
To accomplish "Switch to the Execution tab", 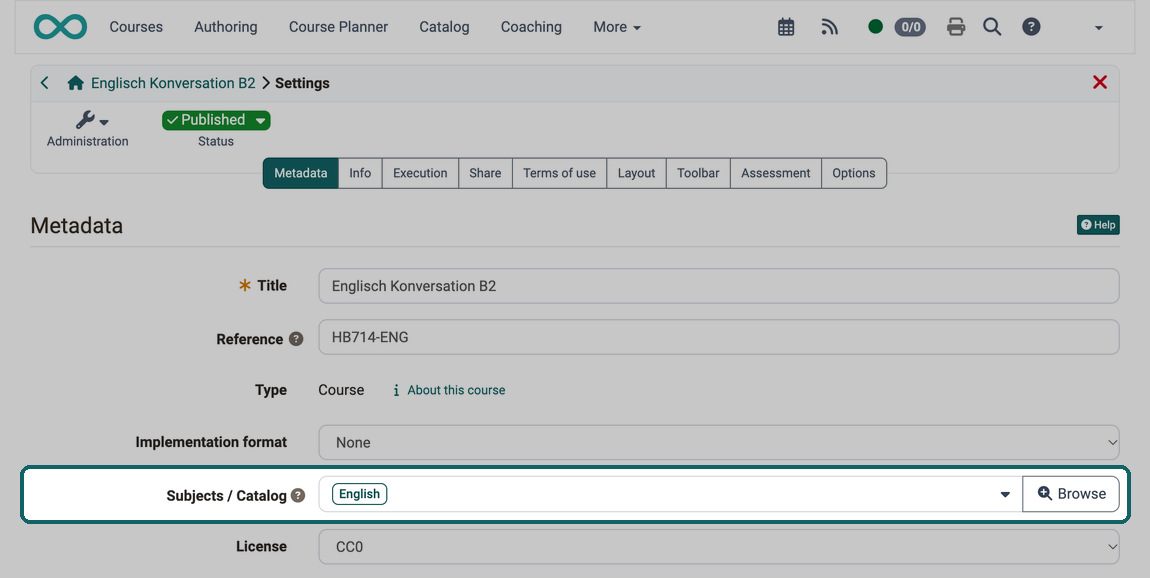I will (420, 173).
